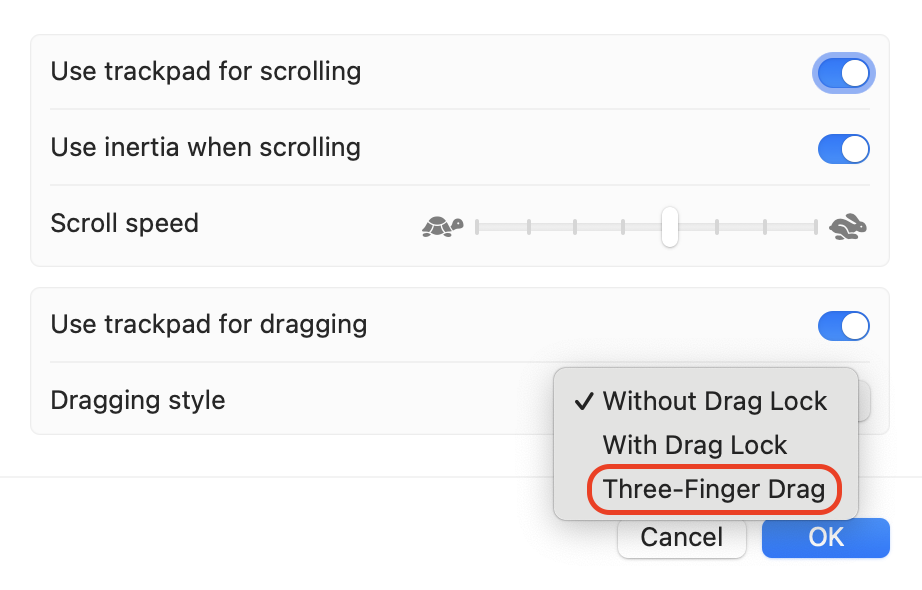The width and height of the screenshot is (922, 590).
Task: Toggle Use trackpad for dragging switch
Action: click(x=844, y=326)
